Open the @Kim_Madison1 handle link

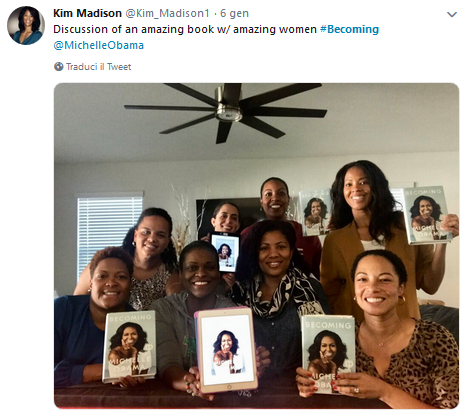click(x=167, y=13)
